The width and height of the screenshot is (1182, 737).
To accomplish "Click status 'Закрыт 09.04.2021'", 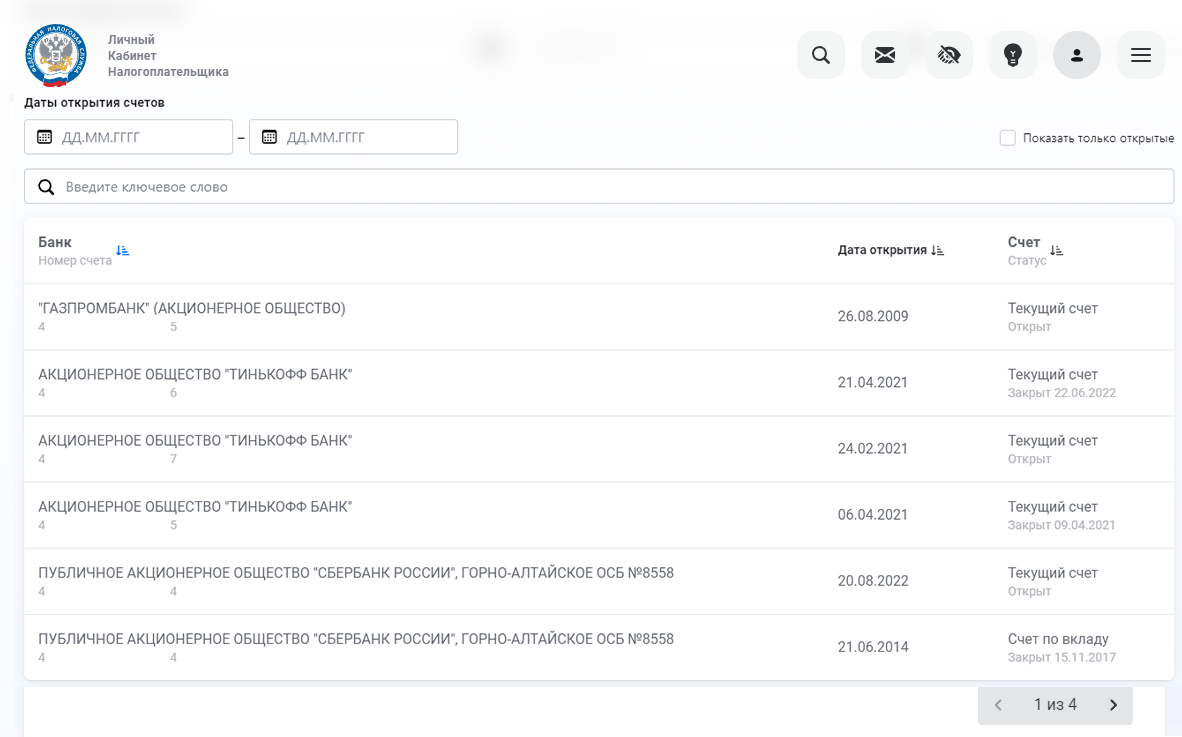I will coord(1061,525).
